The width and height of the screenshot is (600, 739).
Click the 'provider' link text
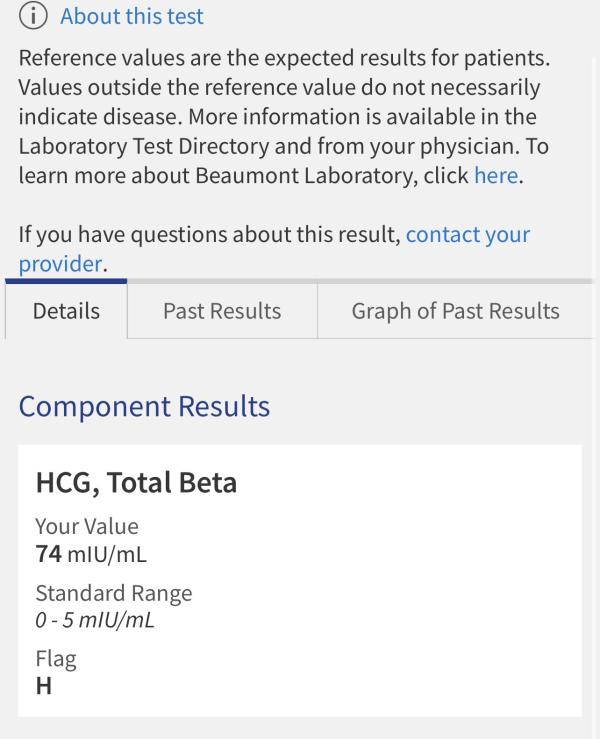60,263
